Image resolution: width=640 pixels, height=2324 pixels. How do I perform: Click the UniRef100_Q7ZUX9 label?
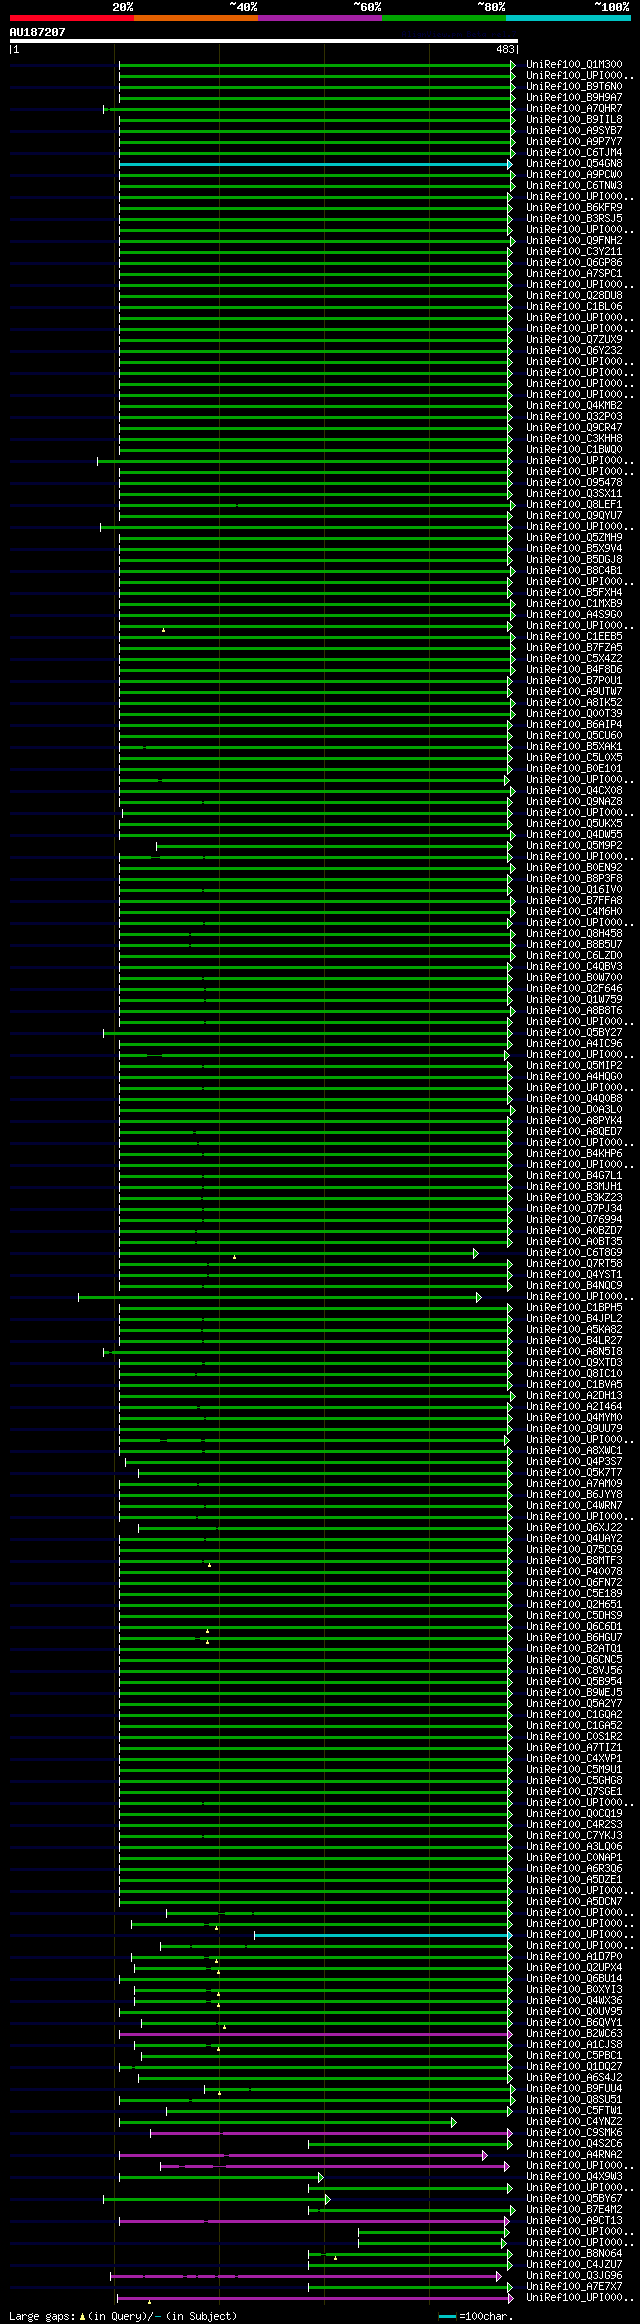[574, 340]
